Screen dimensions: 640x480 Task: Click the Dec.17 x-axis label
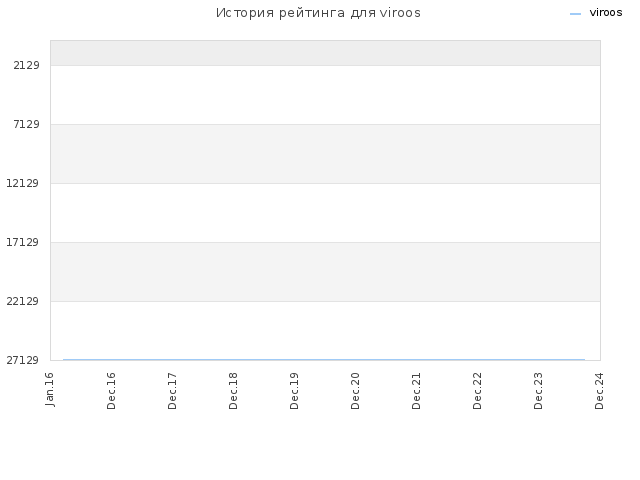[x=172, y=391]
